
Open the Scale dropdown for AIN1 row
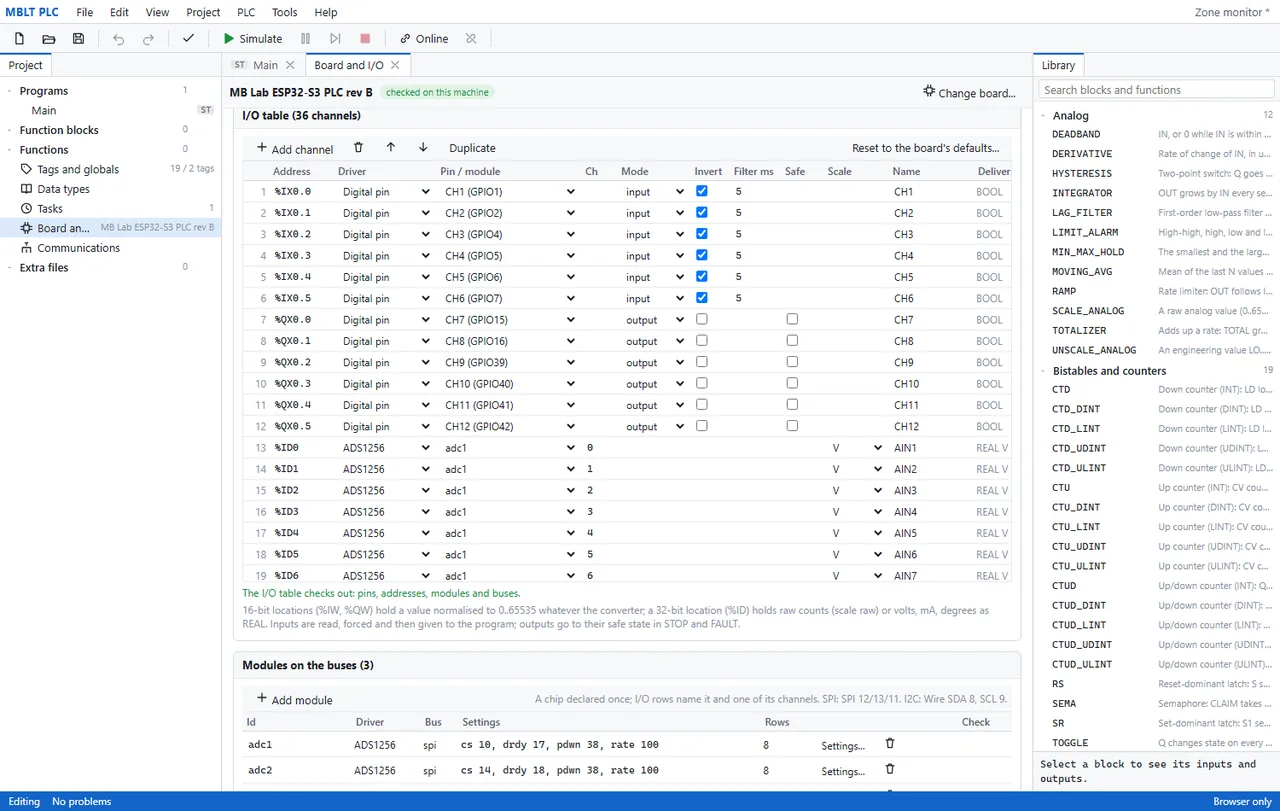pyautogui.click(x=857, y=448)
